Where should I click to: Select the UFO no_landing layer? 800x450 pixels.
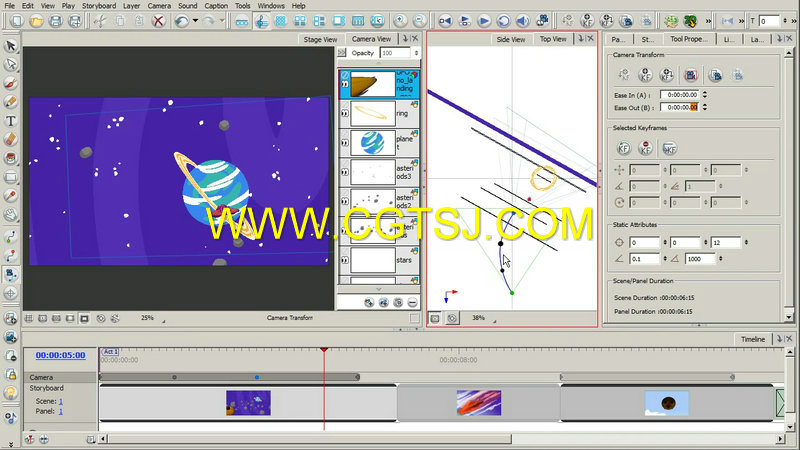coord(379,84)
